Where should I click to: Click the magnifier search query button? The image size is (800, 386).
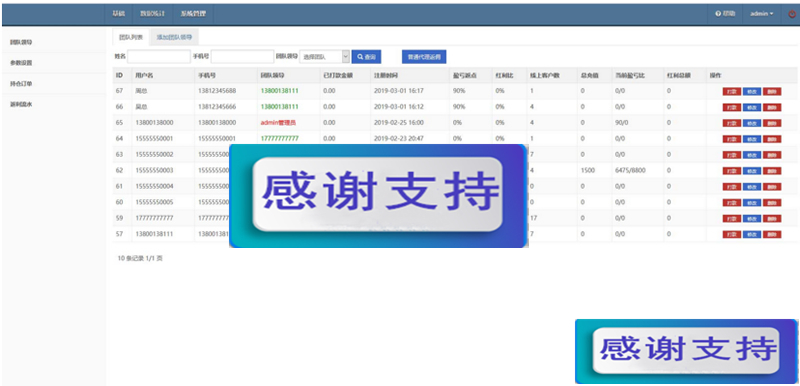[x=366, y=57]
